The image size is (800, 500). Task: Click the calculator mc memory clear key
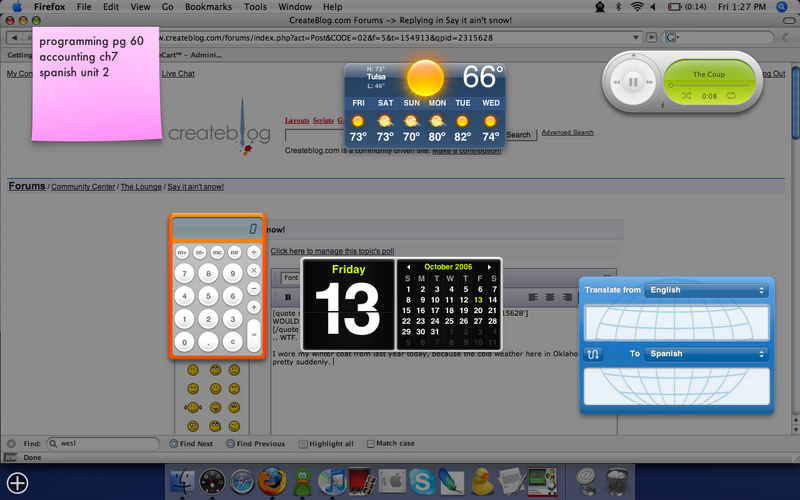[x=217, y=252]
